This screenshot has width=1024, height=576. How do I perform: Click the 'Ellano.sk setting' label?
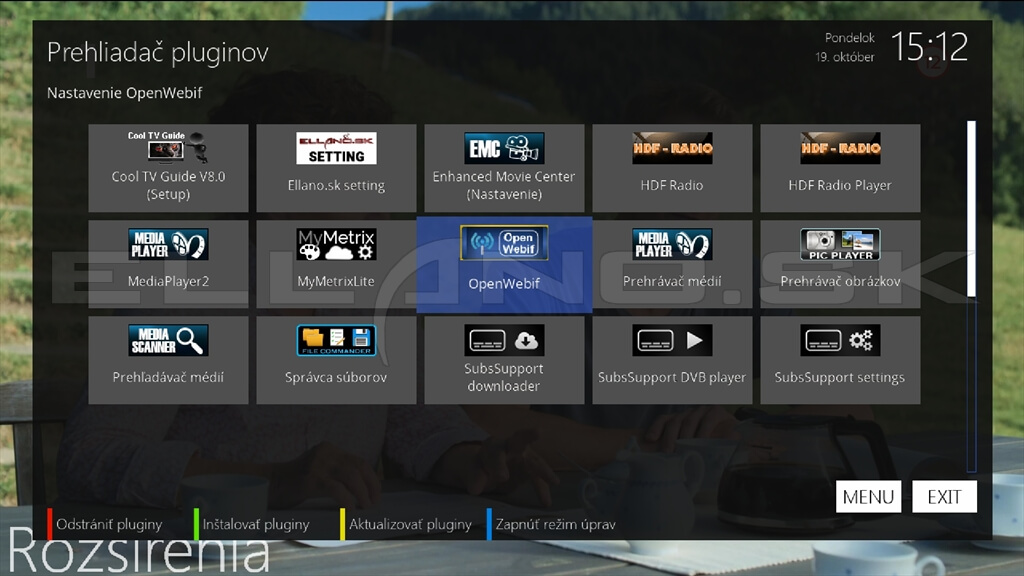(336, 185)
